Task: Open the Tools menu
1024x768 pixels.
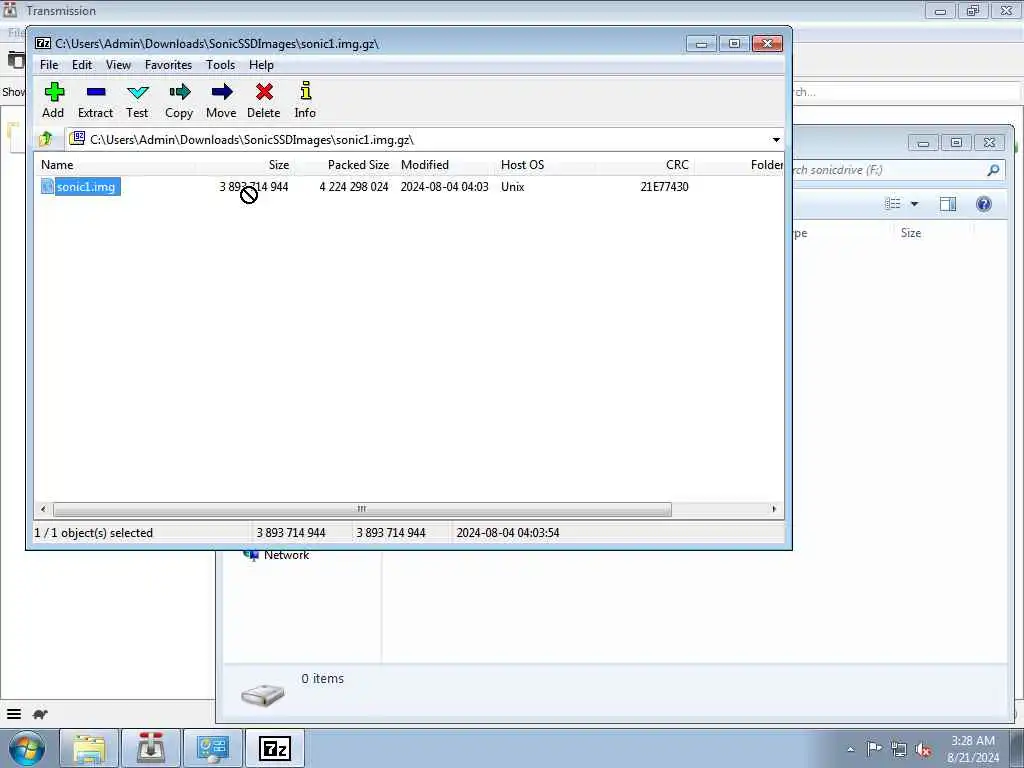Action: point(220,65)
